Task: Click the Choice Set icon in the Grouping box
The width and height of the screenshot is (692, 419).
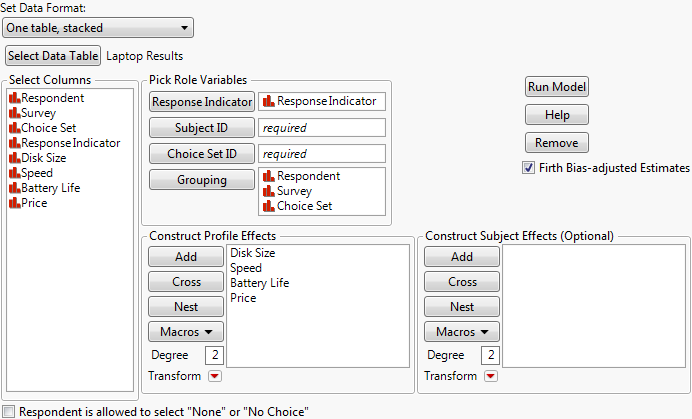Action: coord(268,206)
